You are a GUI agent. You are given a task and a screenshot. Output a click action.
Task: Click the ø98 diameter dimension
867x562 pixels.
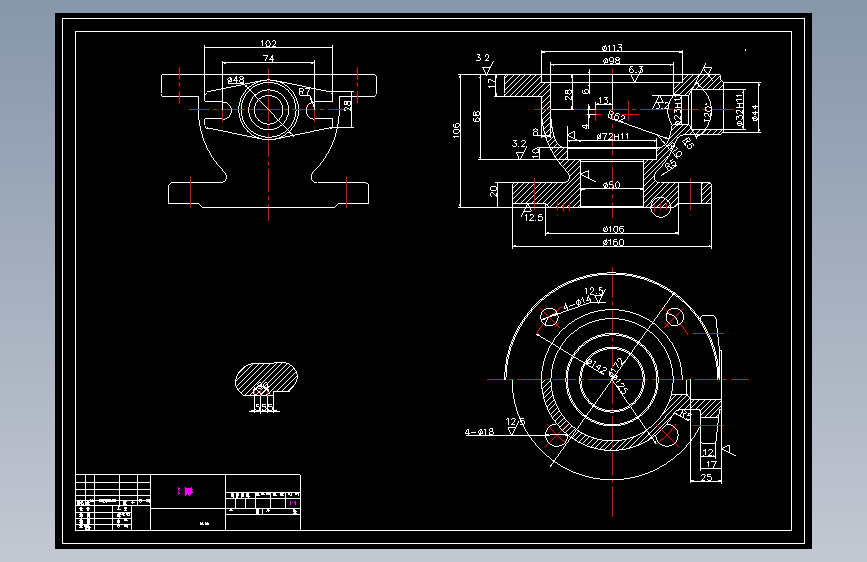pyautogui.click(x=612, y=61)
